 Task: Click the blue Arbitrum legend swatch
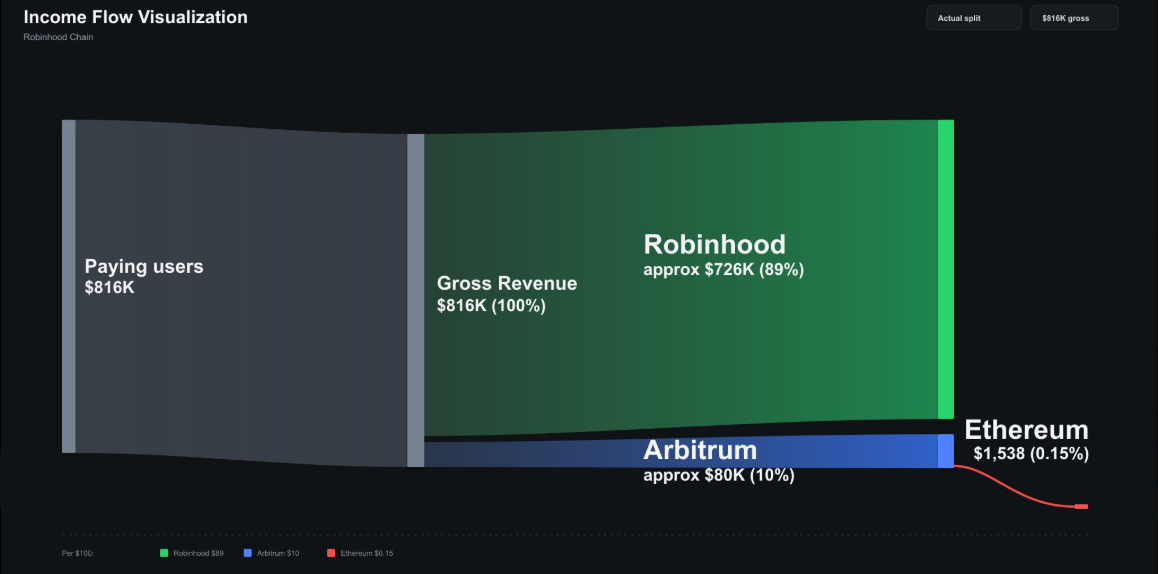[x=247, y=553]
